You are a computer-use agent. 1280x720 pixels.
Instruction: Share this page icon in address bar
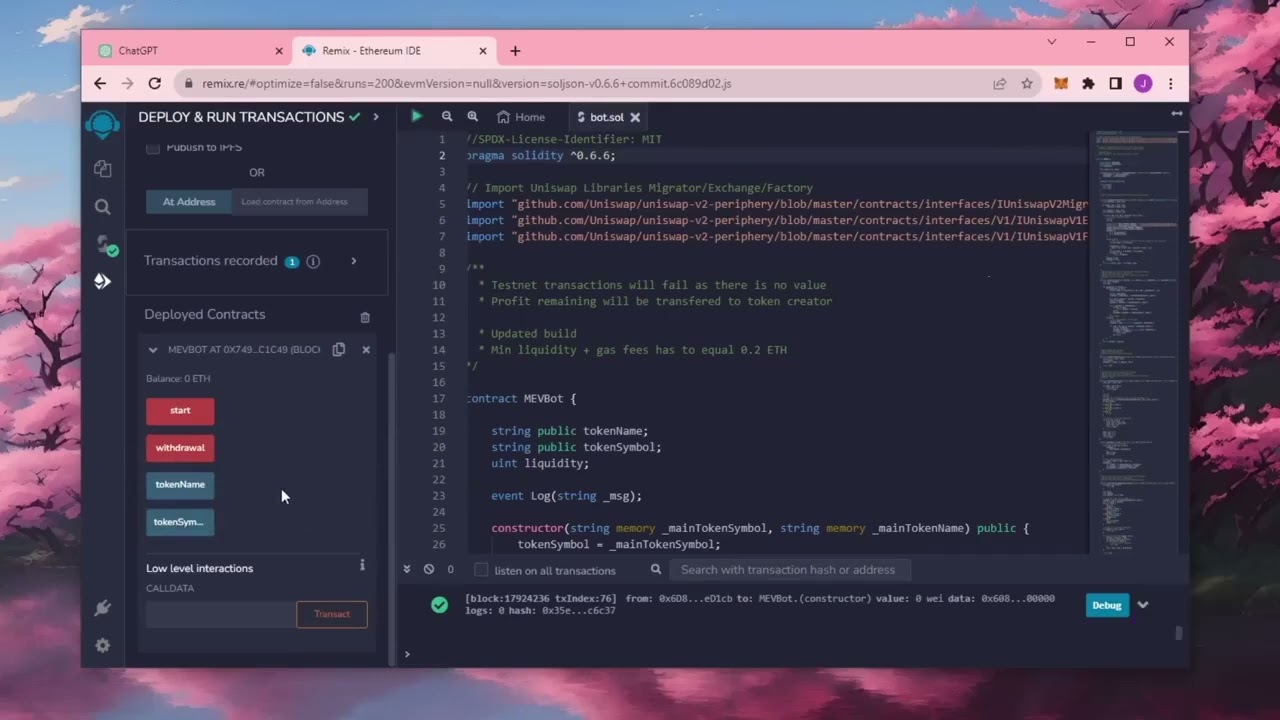[x=999, y=84]
